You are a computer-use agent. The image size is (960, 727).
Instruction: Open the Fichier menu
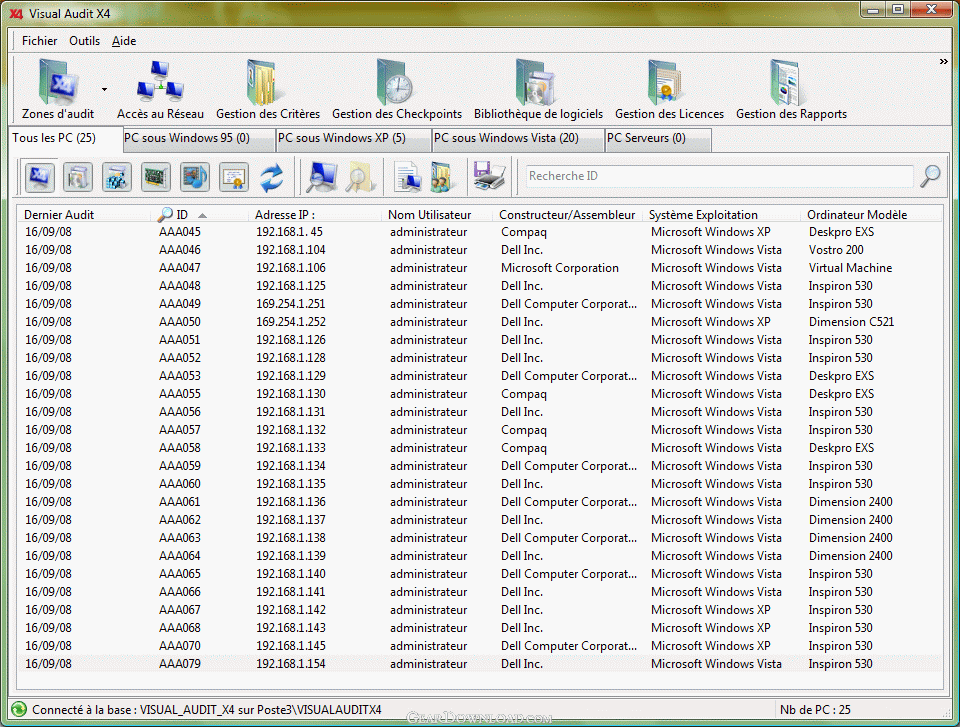40,41
